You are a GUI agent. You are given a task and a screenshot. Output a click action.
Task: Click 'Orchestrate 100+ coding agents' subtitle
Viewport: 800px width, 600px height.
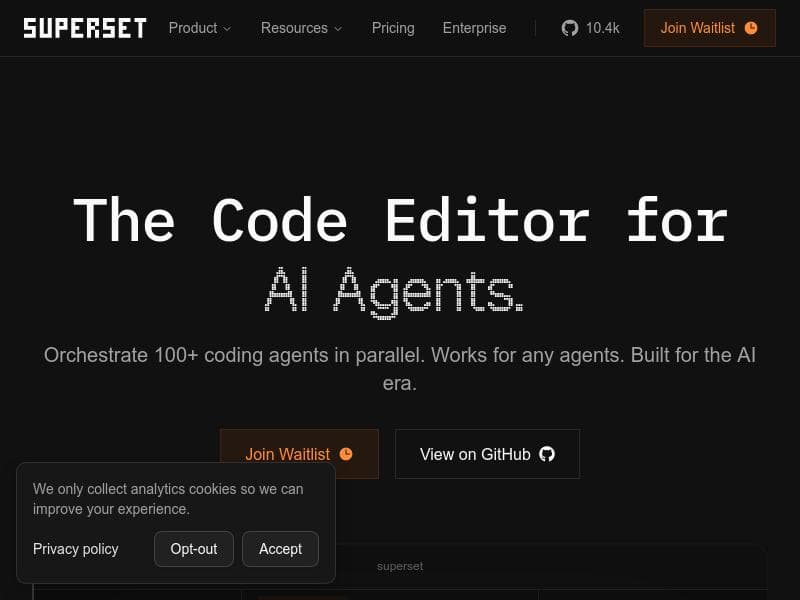[400, 369]
